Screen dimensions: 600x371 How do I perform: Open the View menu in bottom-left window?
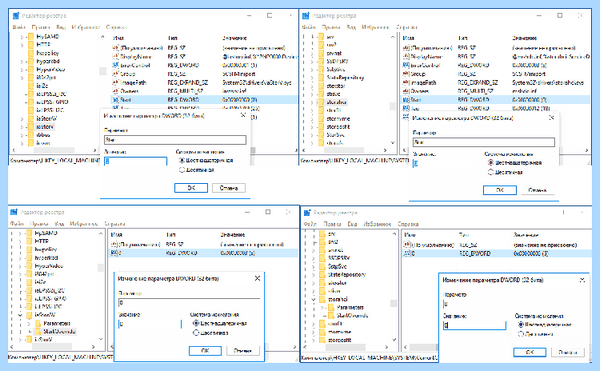click(59, 224)
